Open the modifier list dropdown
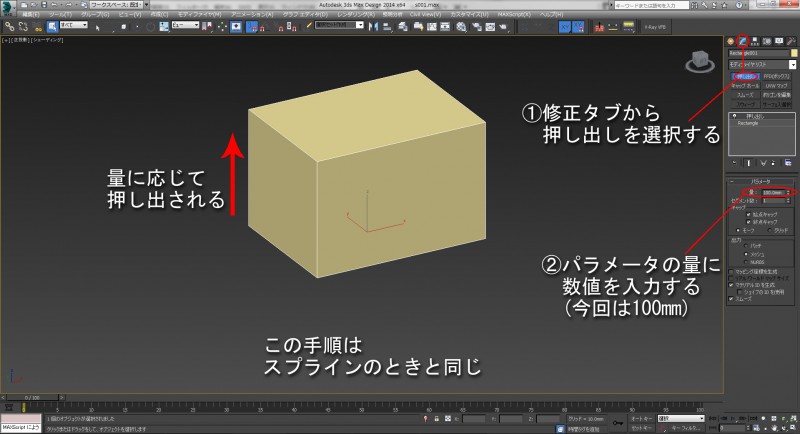The width and height of the screenshot is (800, 434). [x=761, y=63]
